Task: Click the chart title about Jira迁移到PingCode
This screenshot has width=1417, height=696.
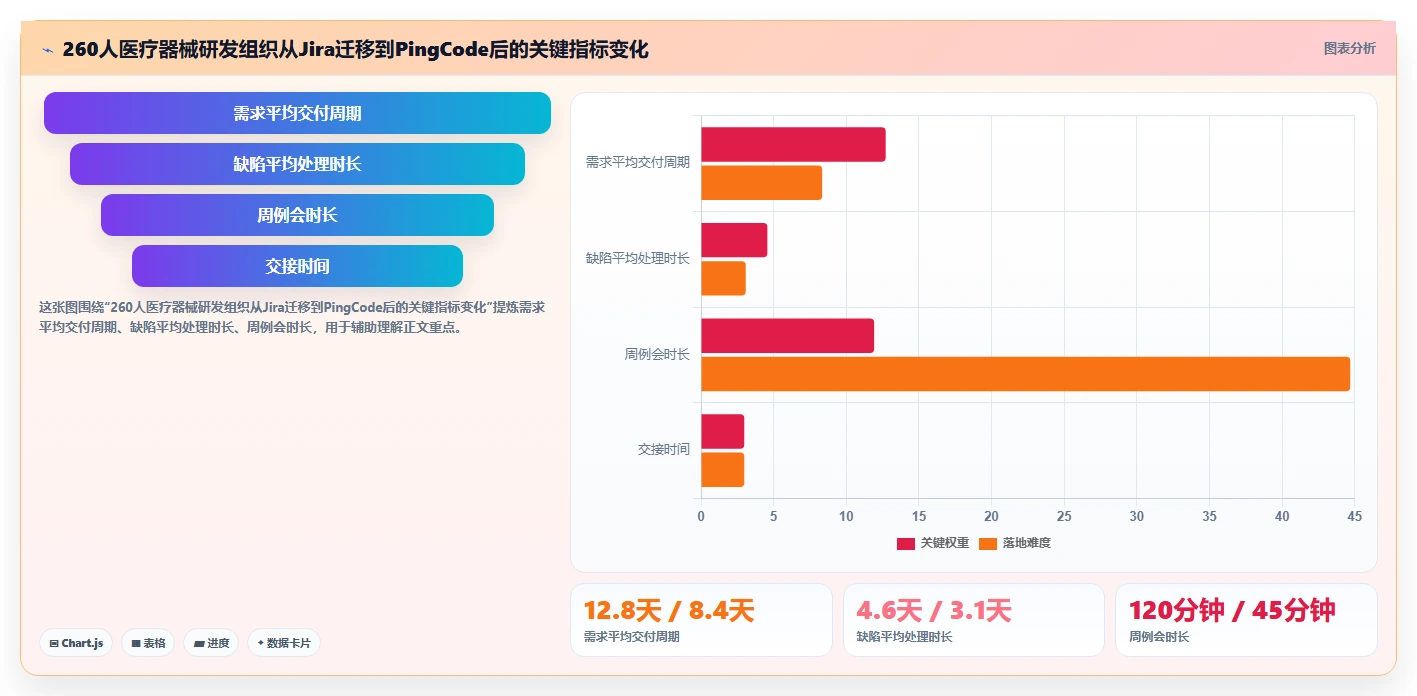Action: click(x=355, y=50)
